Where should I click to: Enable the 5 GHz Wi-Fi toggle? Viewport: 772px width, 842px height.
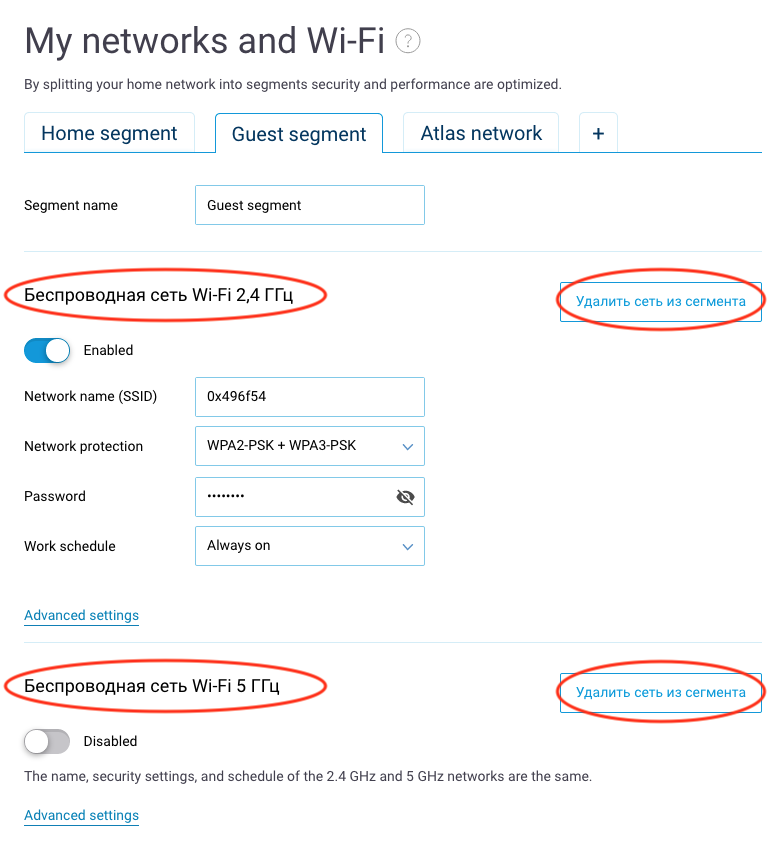47,742
